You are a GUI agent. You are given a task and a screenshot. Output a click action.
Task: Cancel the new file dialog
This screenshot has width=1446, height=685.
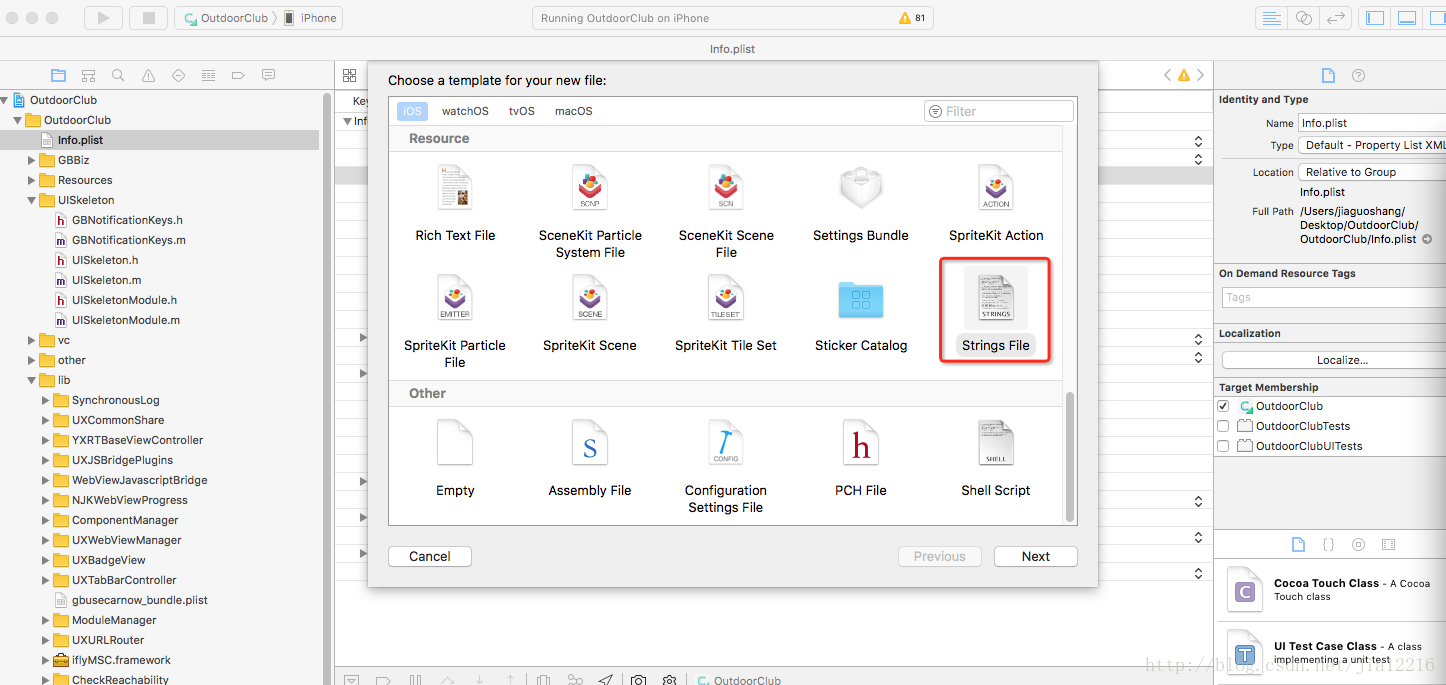(430, 556)
